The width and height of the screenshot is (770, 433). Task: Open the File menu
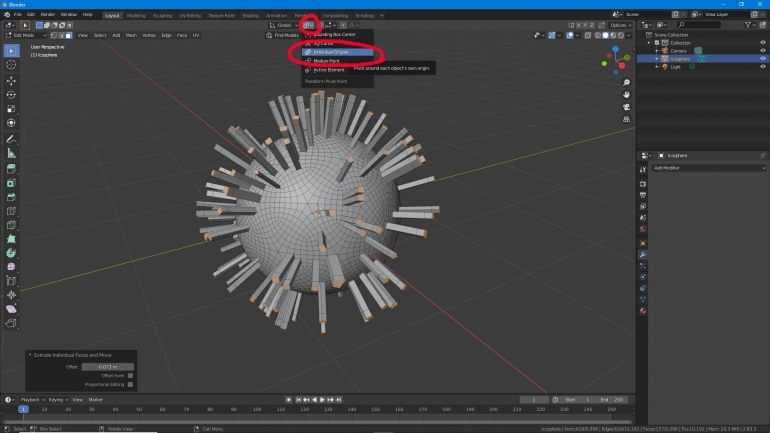[18, 15]
